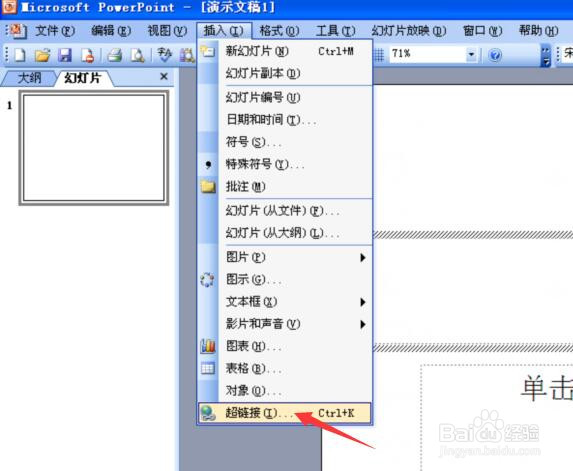Image resolution: width=573 pixels, height=471 pixels.
Task: Select the 幻灯片 tab
Action: click(x=83, y=78)
